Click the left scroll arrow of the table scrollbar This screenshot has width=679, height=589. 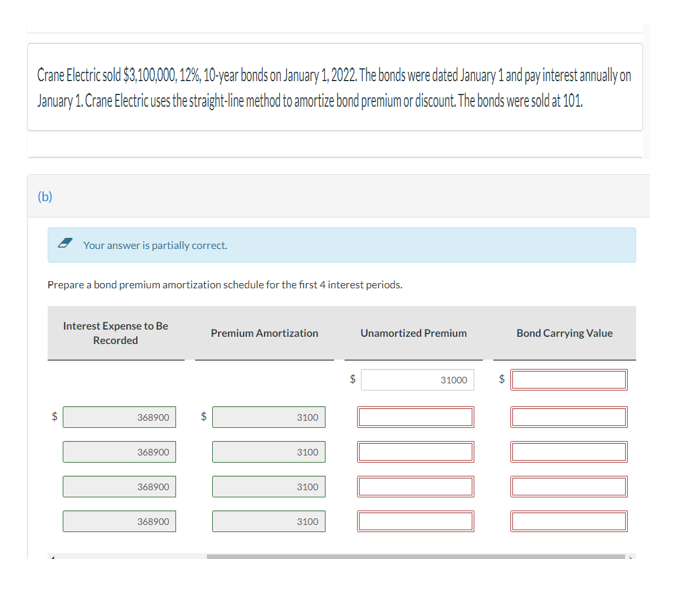[x=52, y=557]
